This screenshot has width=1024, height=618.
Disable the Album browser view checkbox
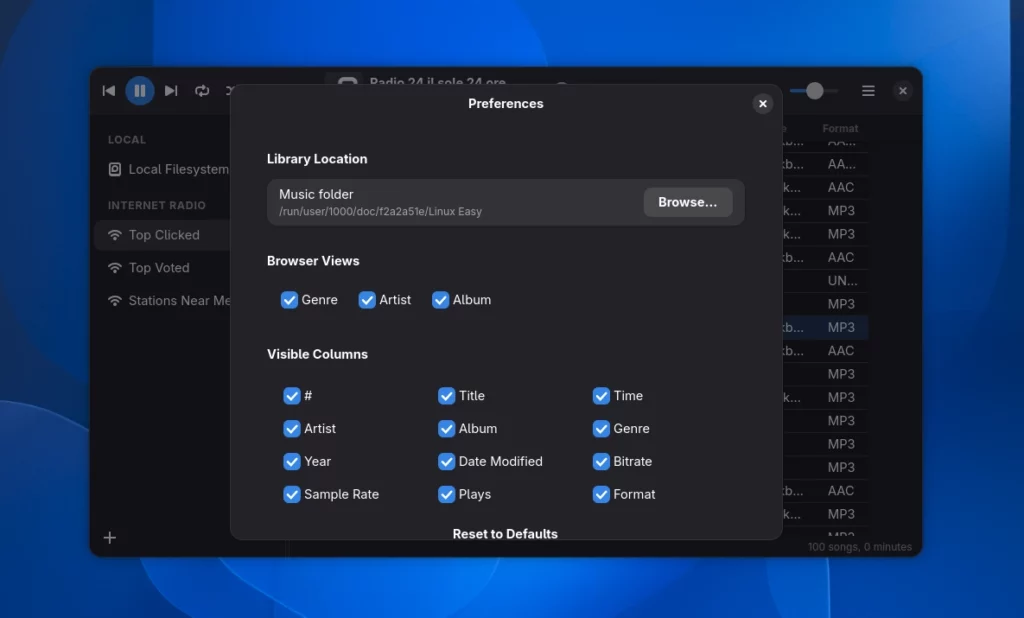pyautogui.click(x=441, y=300)
